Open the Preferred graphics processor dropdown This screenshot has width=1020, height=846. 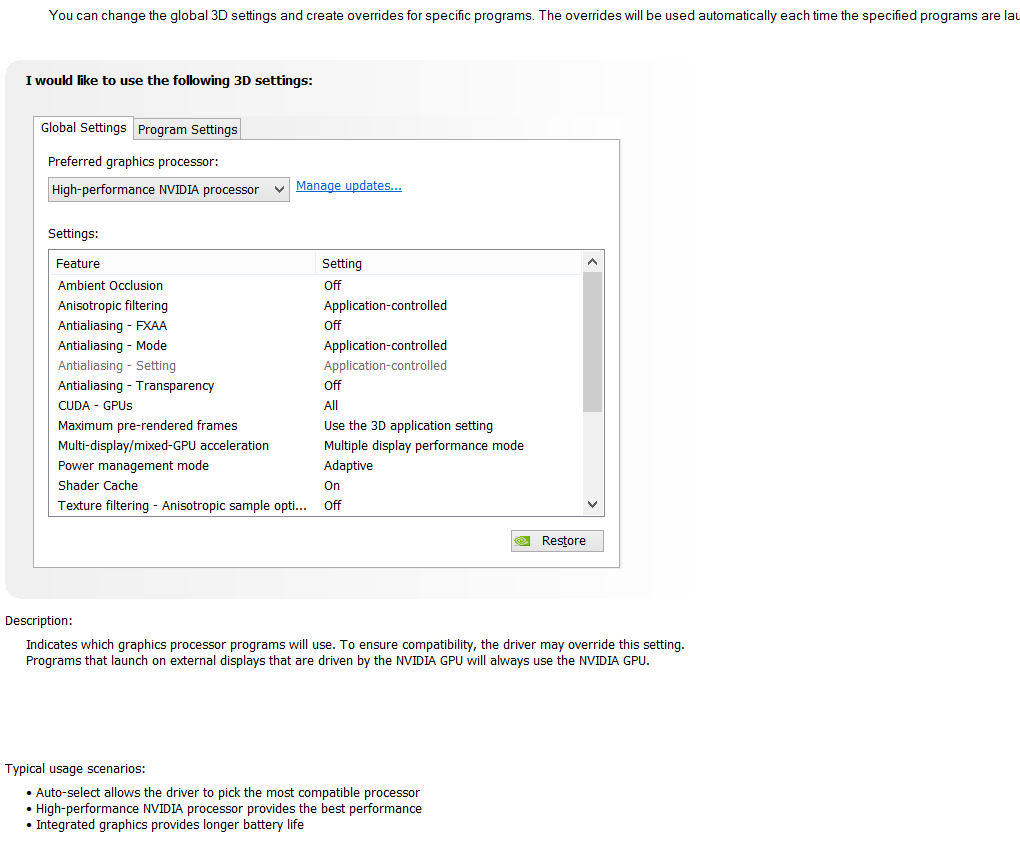pyautogui.click(x=169, y=190)
